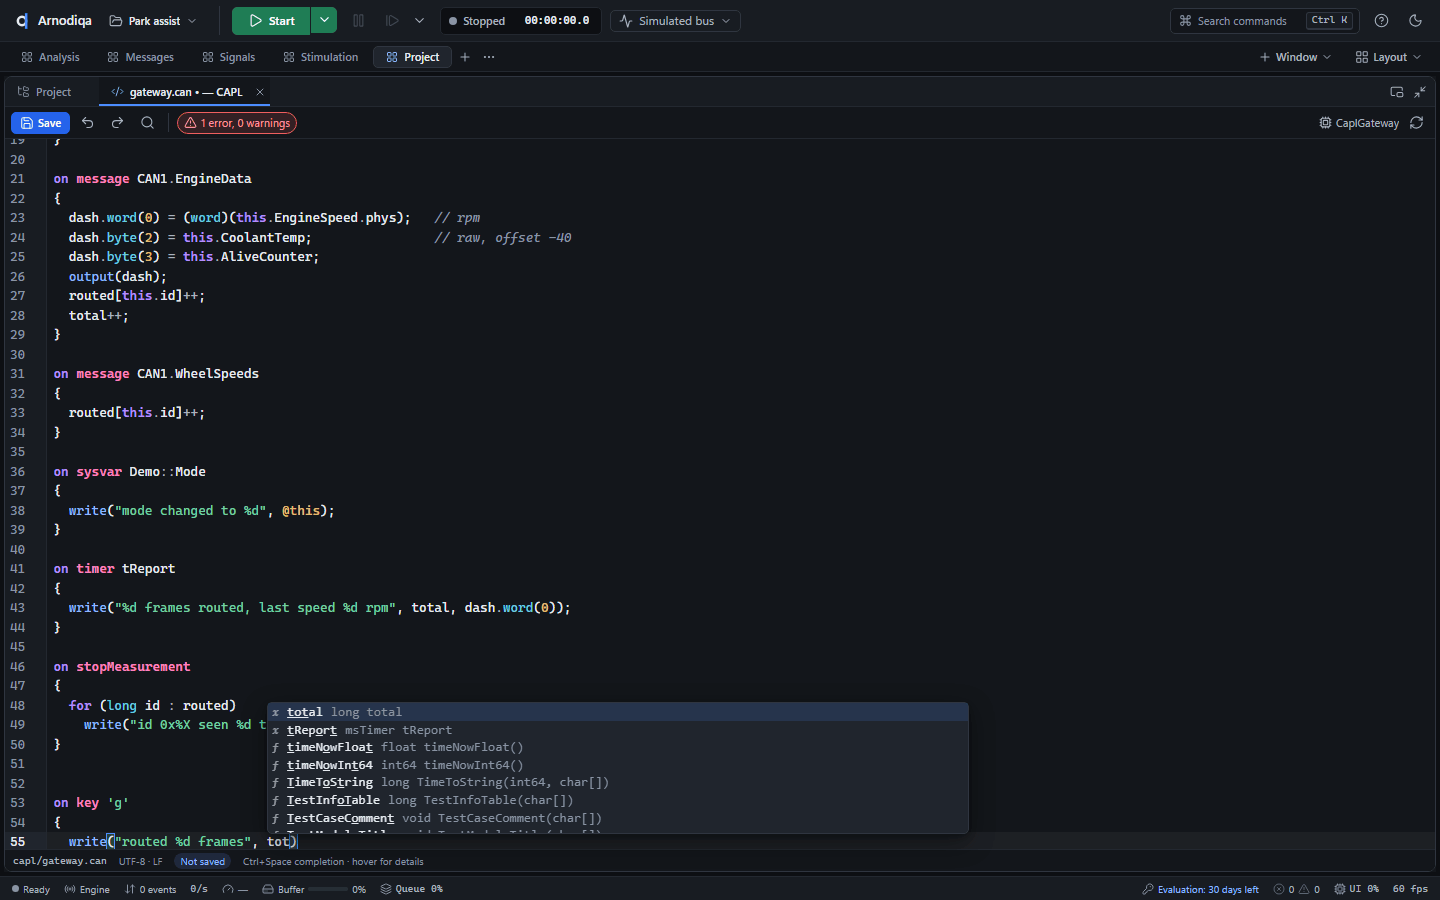The width and height of the screenshot is (1440, 900).
Task: Open the Park assist project dropdown
Action: [153, 21]
